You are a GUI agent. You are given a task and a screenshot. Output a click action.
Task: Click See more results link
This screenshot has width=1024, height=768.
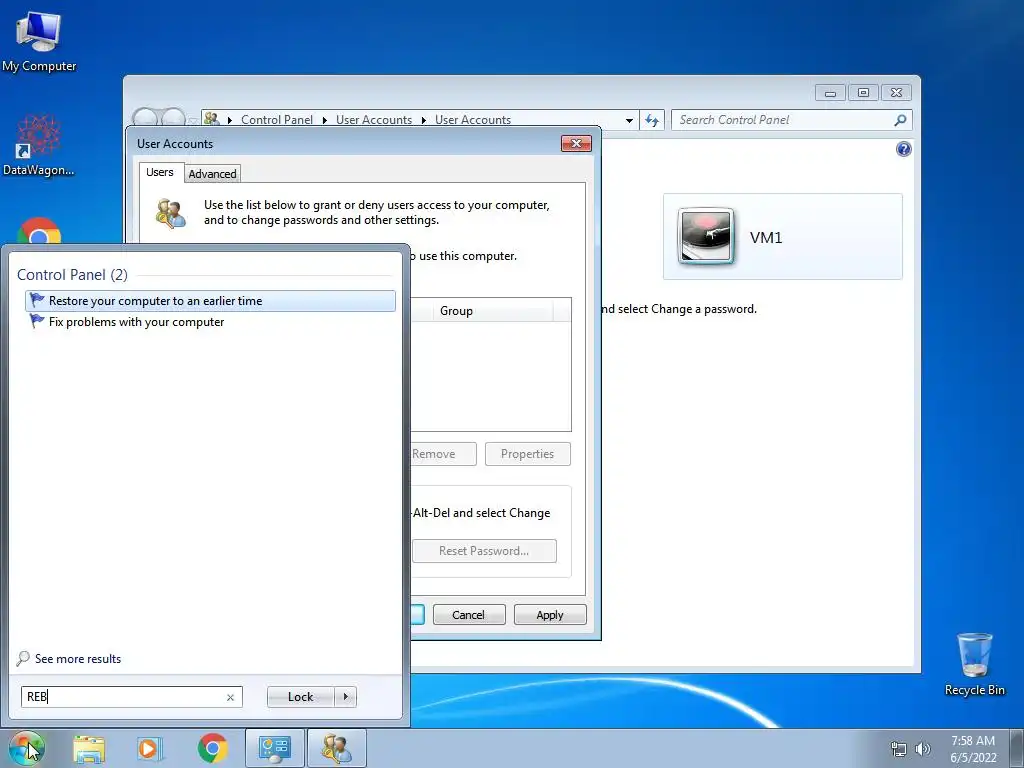tap(78, 659)
